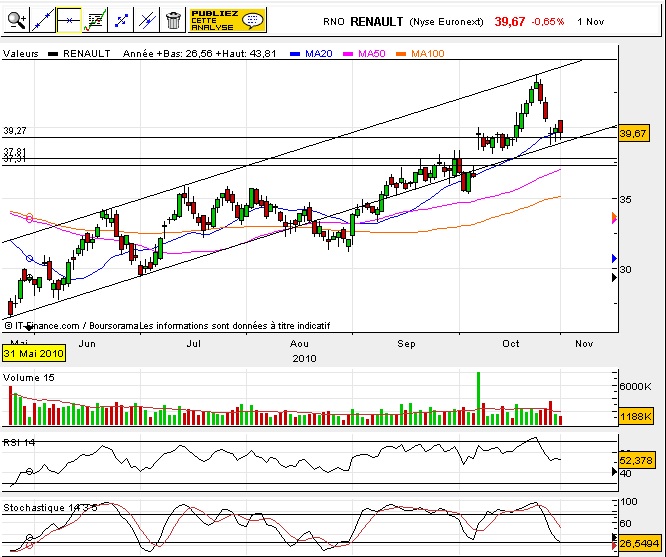Click the small circle marker on MA20 line
The width and height of the screenshot is (666, 557).
click(29, 258)
